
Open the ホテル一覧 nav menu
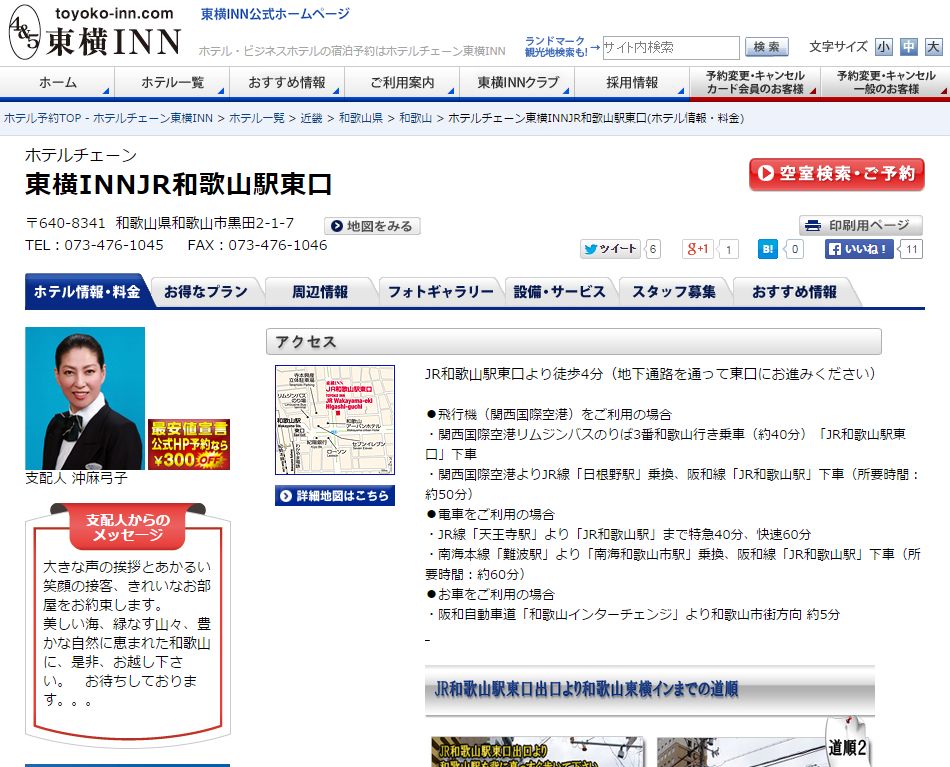coord(172,82)
